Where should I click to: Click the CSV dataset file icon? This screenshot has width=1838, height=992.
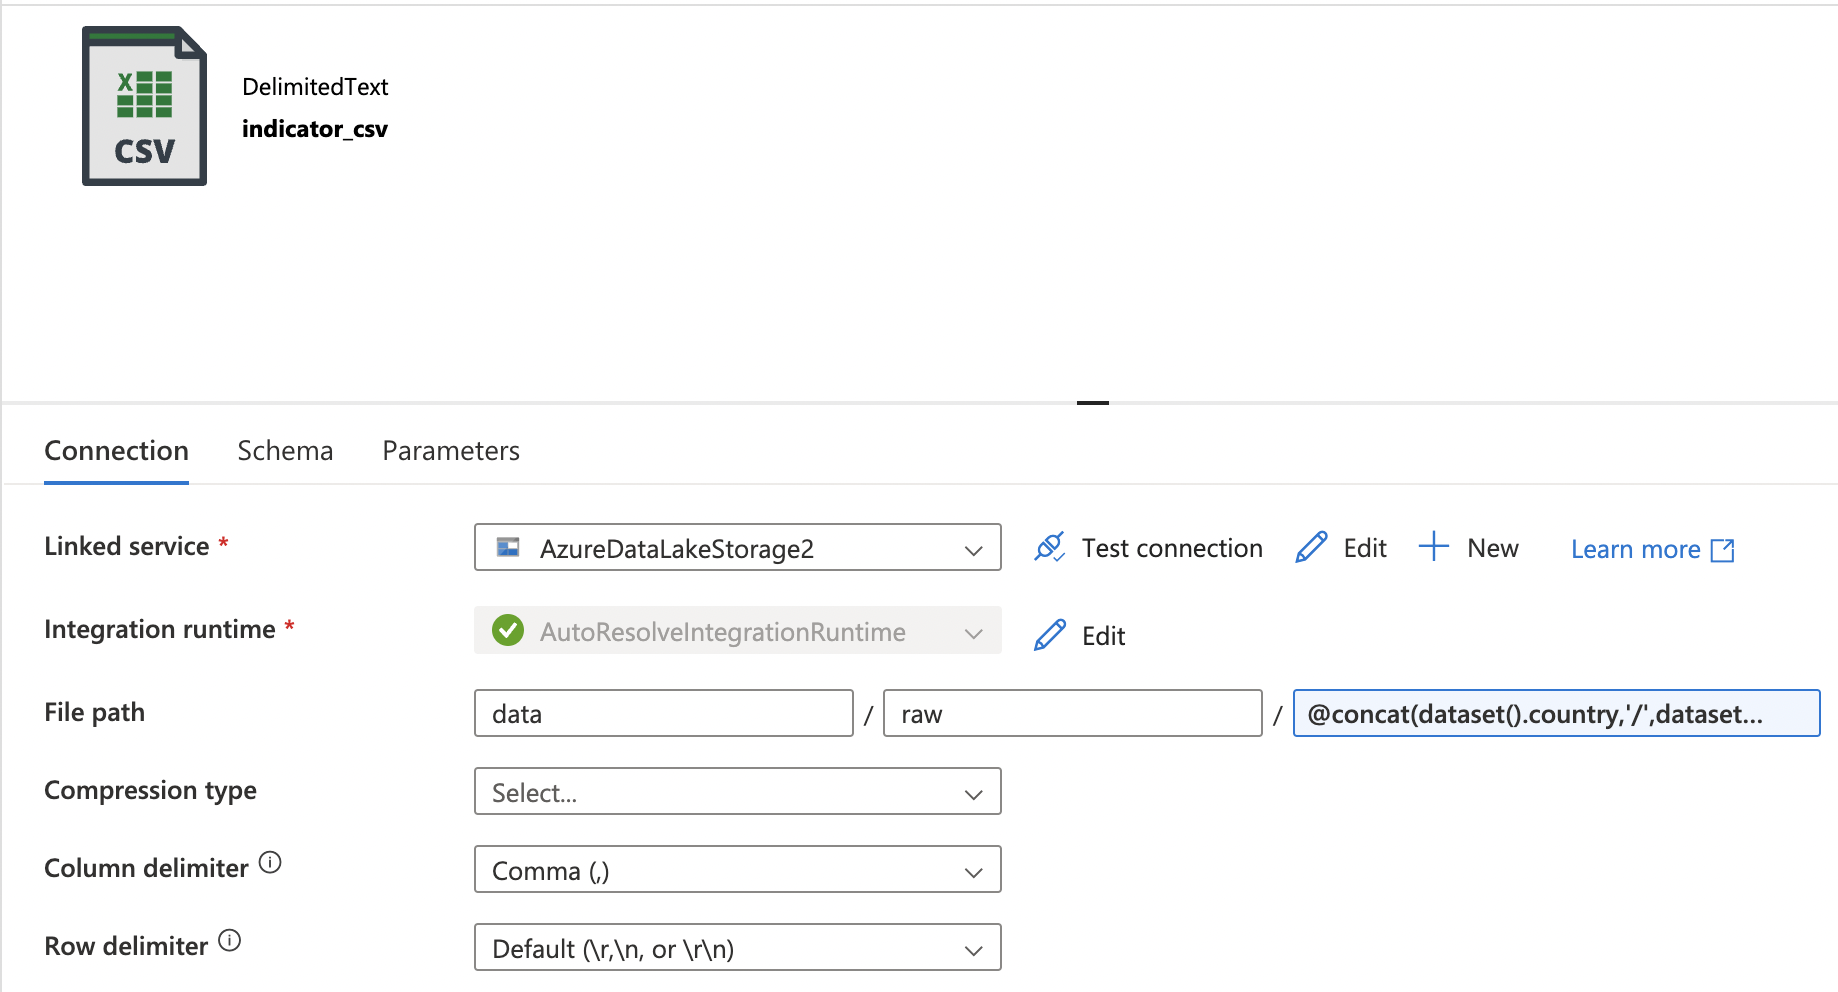coord(144,106)
